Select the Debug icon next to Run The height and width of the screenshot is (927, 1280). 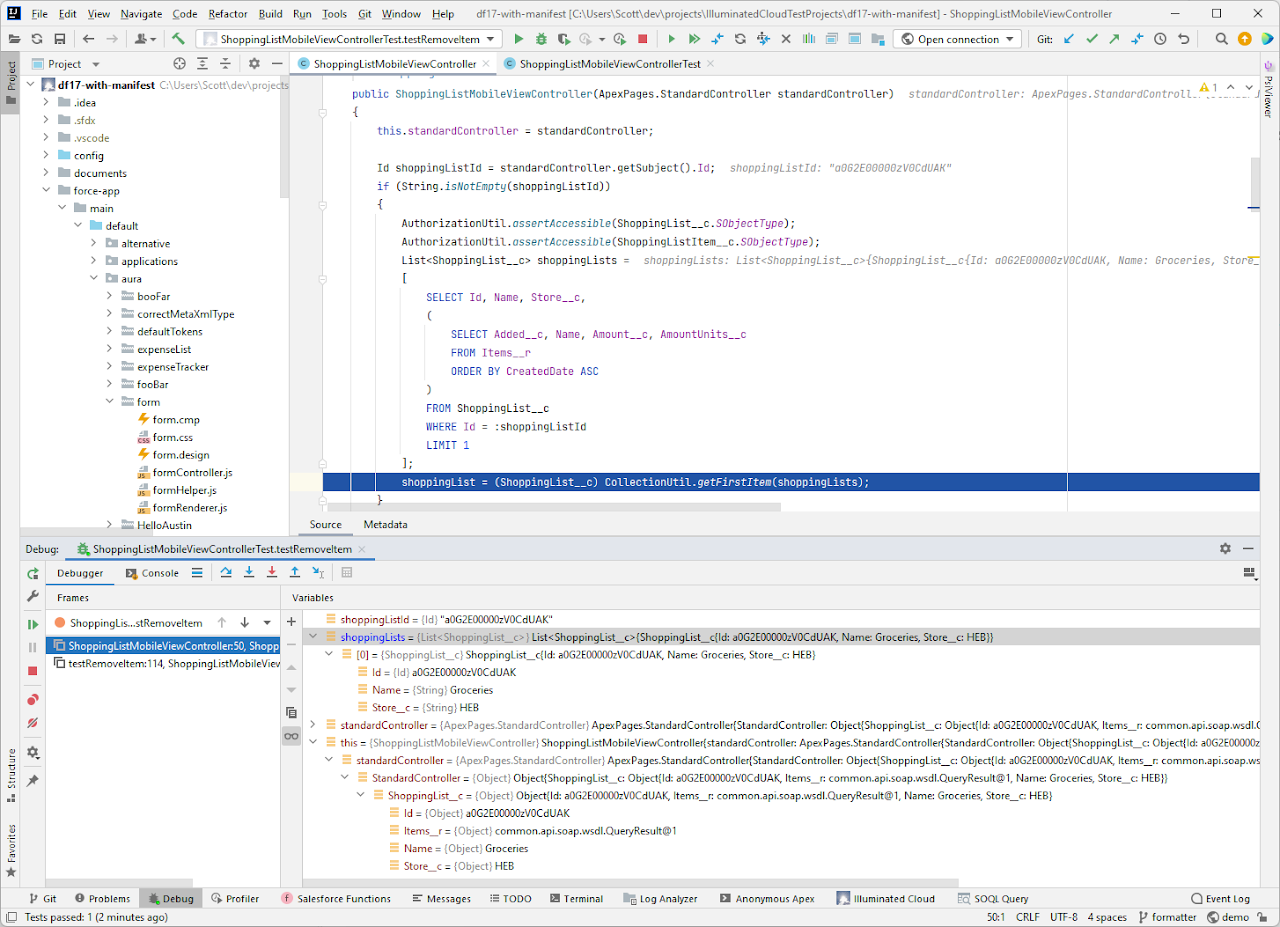(x=541, y=39)
